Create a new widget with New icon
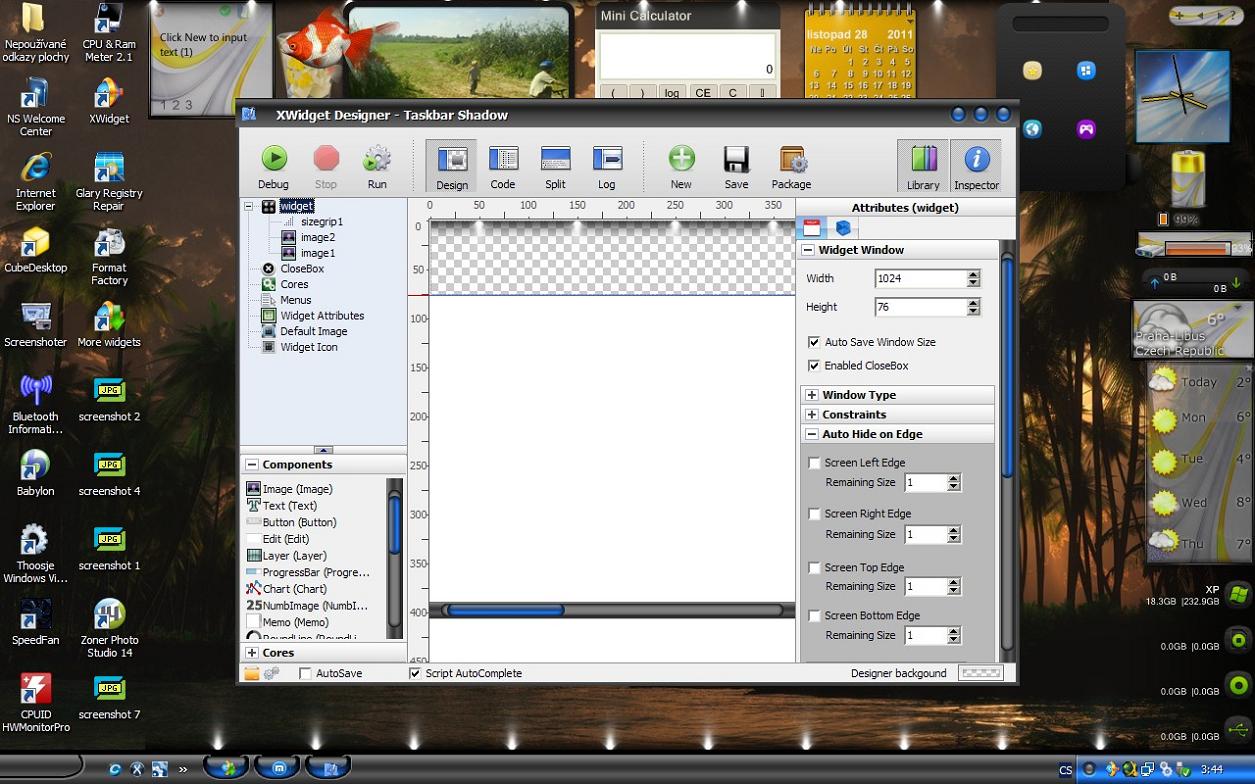This screenshot has width=1255, height=784. (x=681, y=159)
